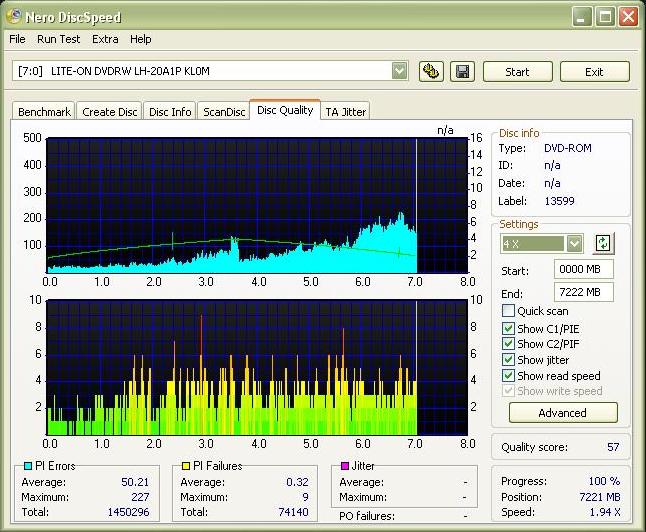Click the disc label value 13599
The image size is (646, 532).
559,201
